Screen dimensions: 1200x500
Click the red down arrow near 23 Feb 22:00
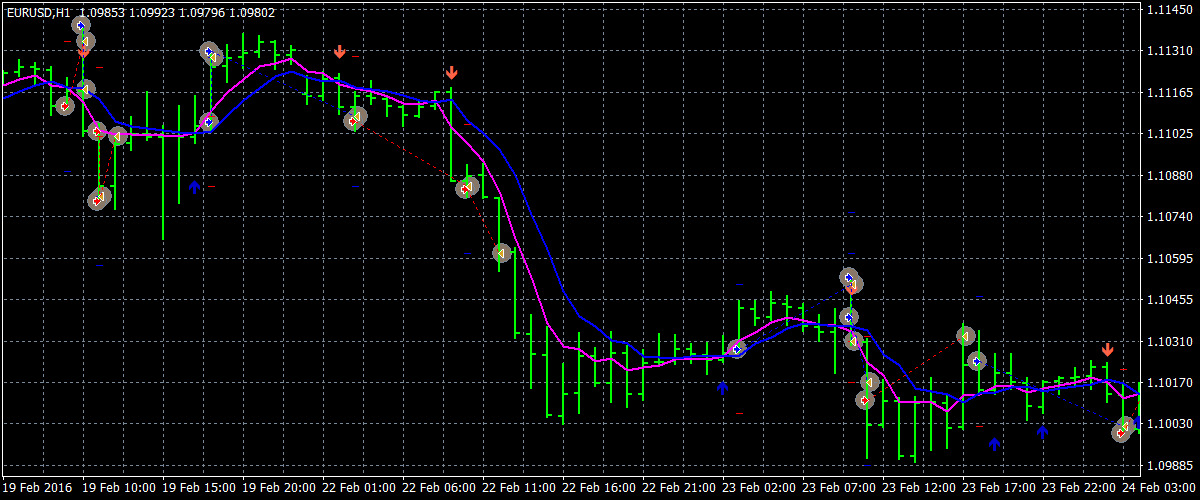1107,349
